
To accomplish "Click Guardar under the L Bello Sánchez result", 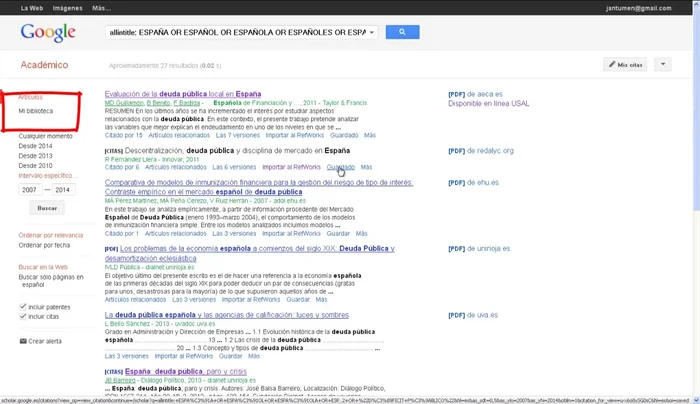I will 230,356.
